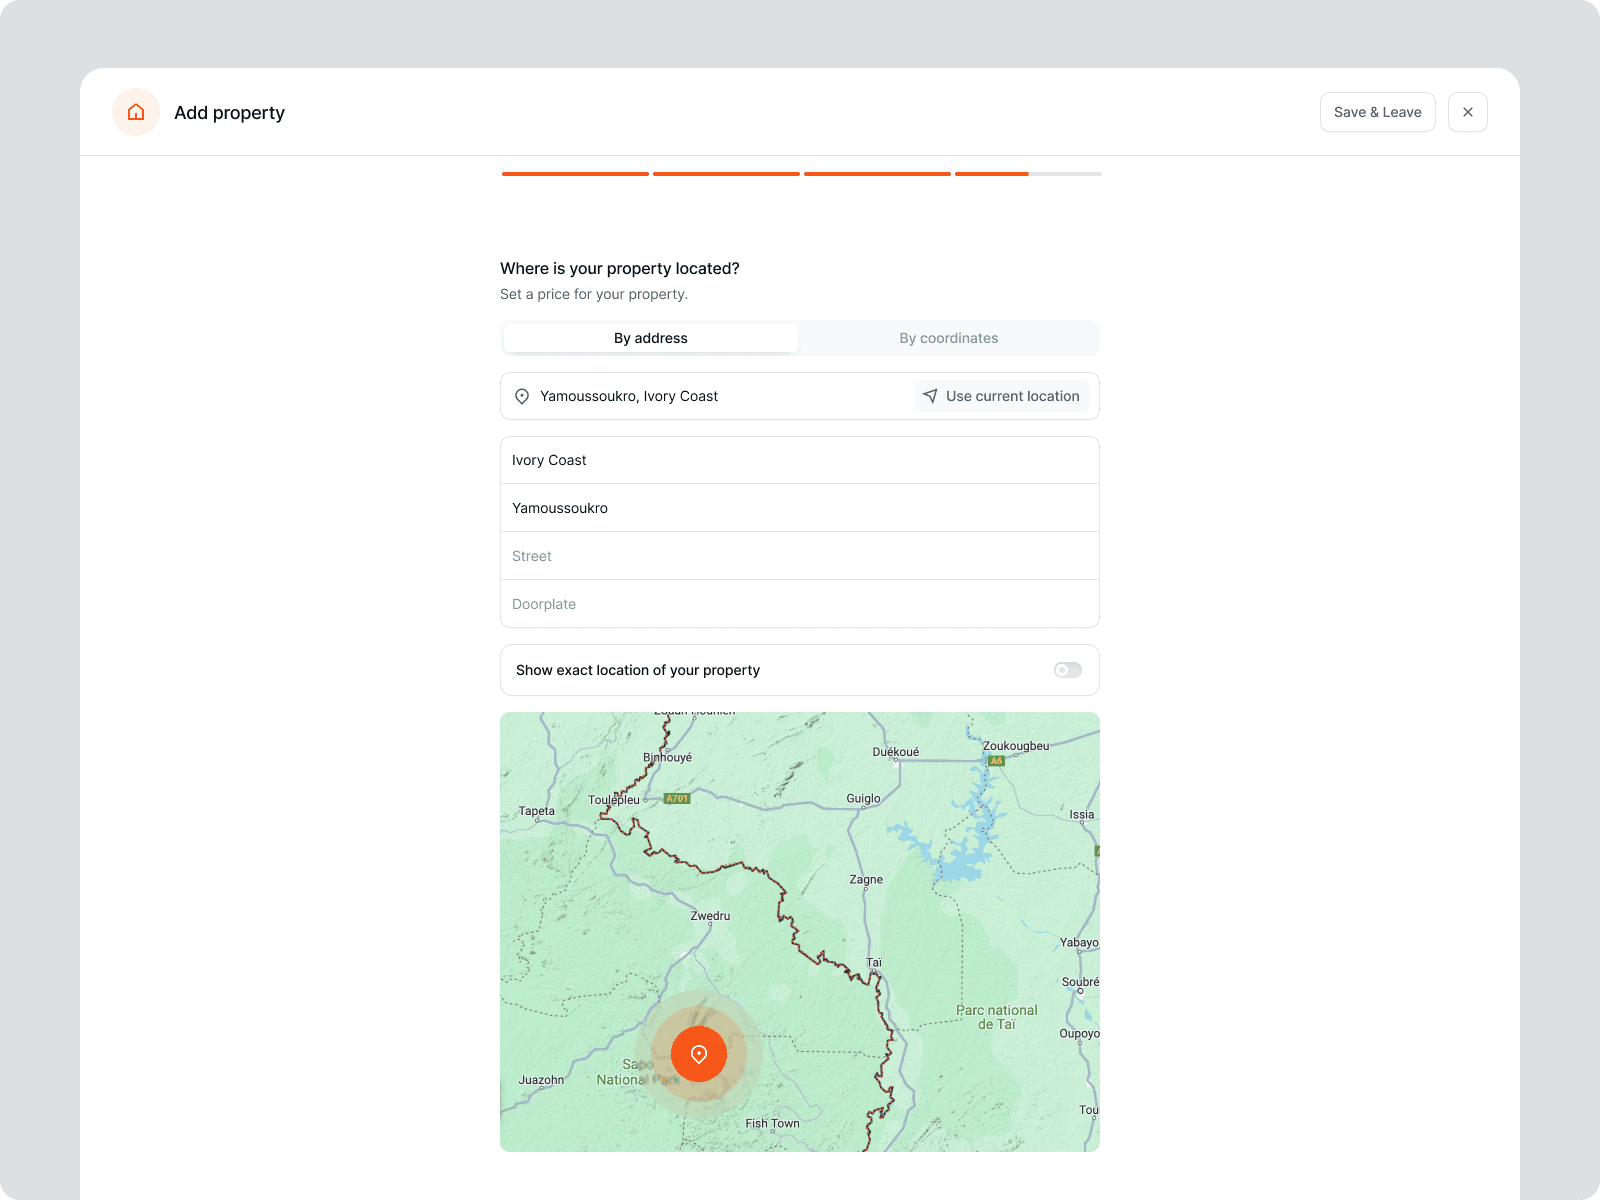Viewport: 1600px width, 1200px height.
Task: Click the orange map pin marker
Action: [x=699, y=1054]
